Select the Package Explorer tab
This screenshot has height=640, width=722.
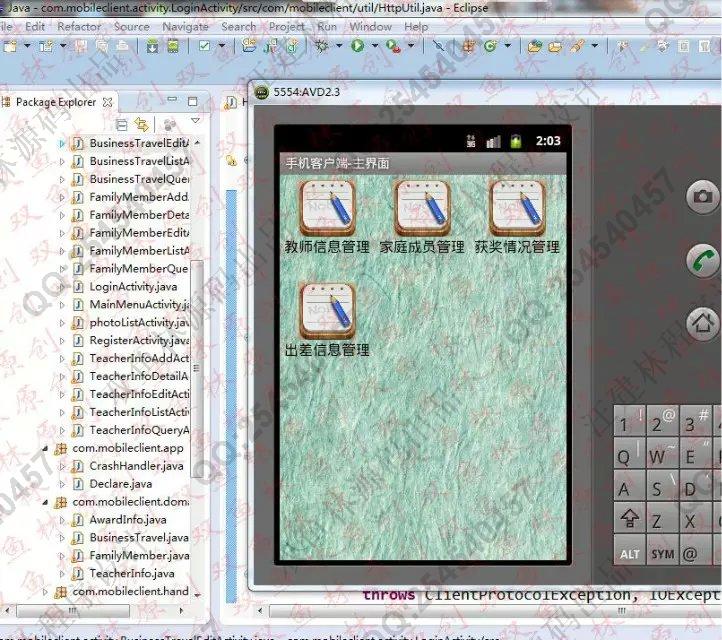click(x=56, y=102)
